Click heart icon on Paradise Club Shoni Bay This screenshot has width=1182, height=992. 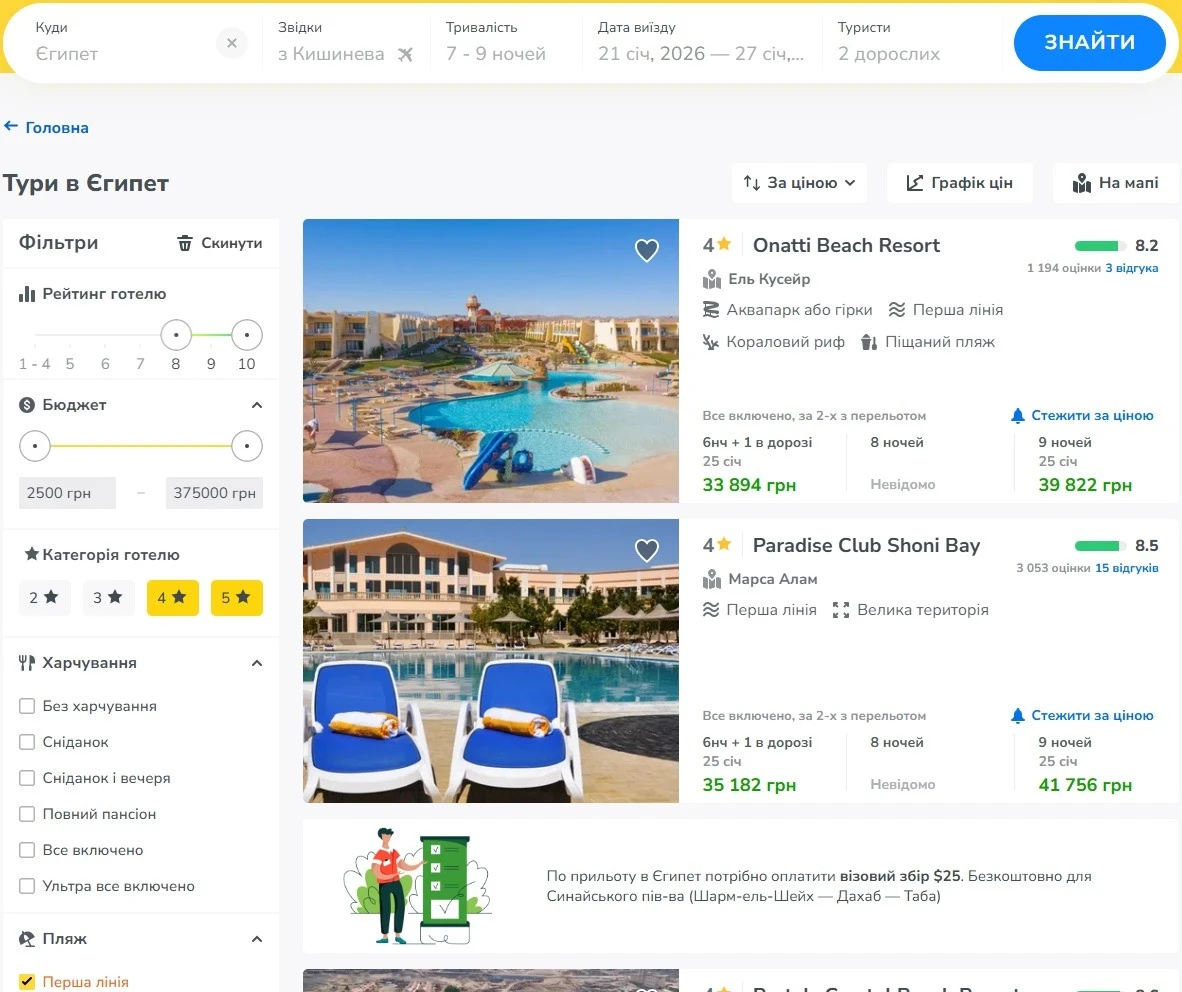(x=647, y=551)
